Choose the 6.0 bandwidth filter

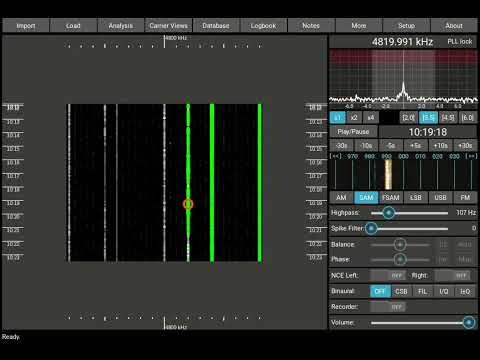coord(468,117)
